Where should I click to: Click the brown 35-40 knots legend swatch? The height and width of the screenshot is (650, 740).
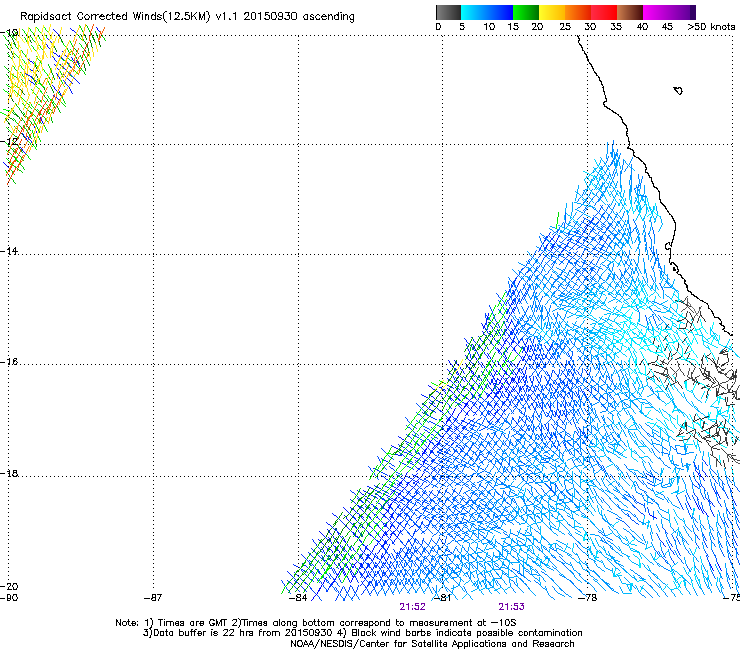point(630,12)
